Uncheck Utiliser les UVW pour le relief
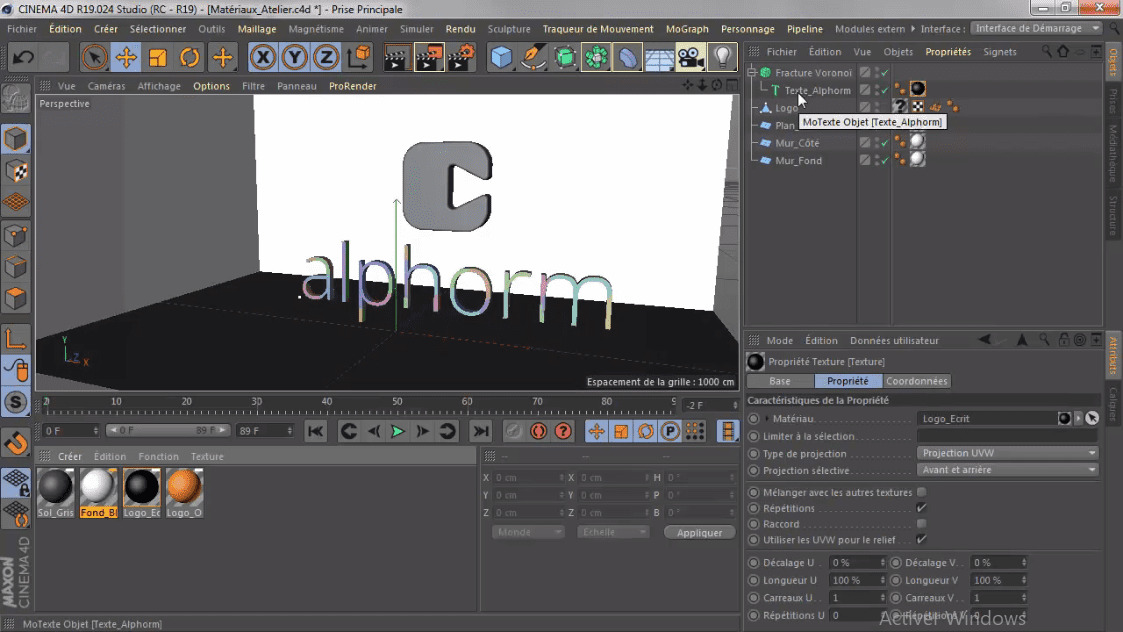This screenshot has height=632, width=1123. [922, 540]
